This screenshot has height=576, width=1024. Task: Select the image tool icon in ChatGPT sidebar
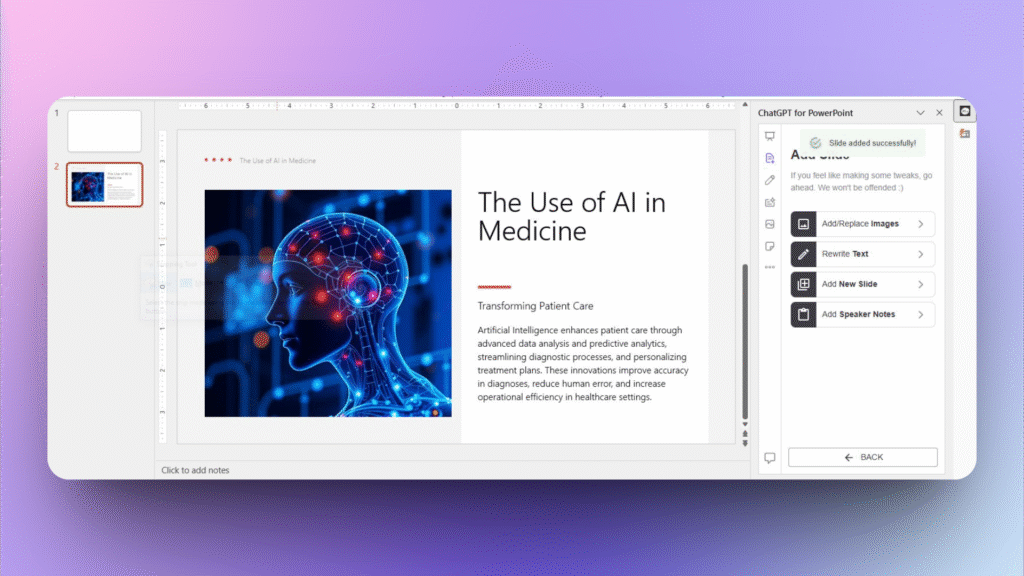click(x=770, y=224)
